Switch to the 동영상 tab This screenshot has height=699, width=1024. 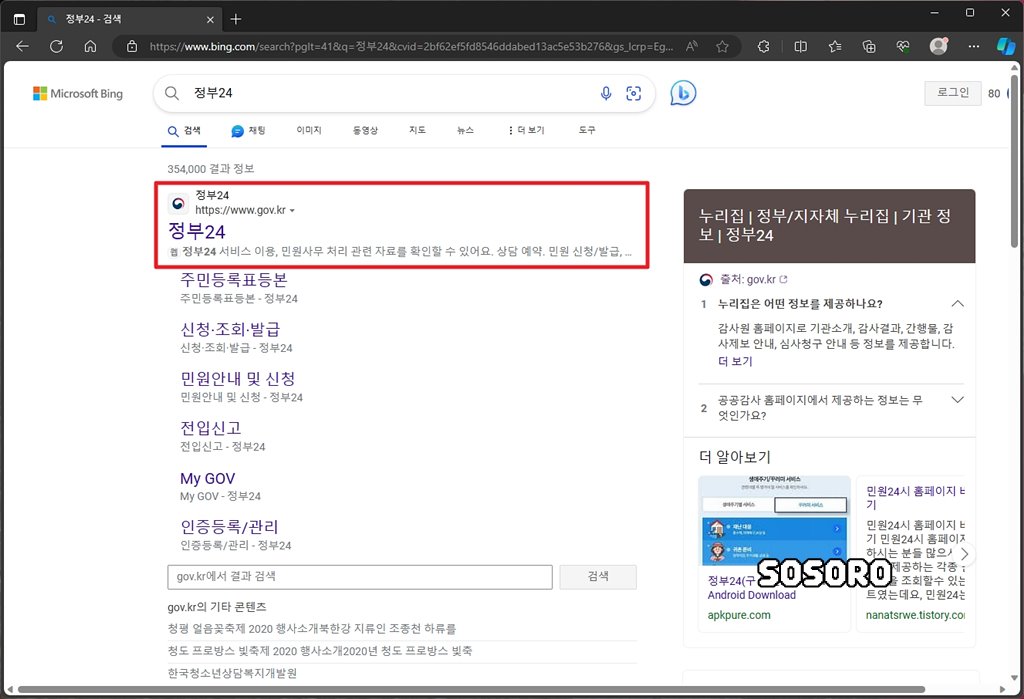(365, 130)
